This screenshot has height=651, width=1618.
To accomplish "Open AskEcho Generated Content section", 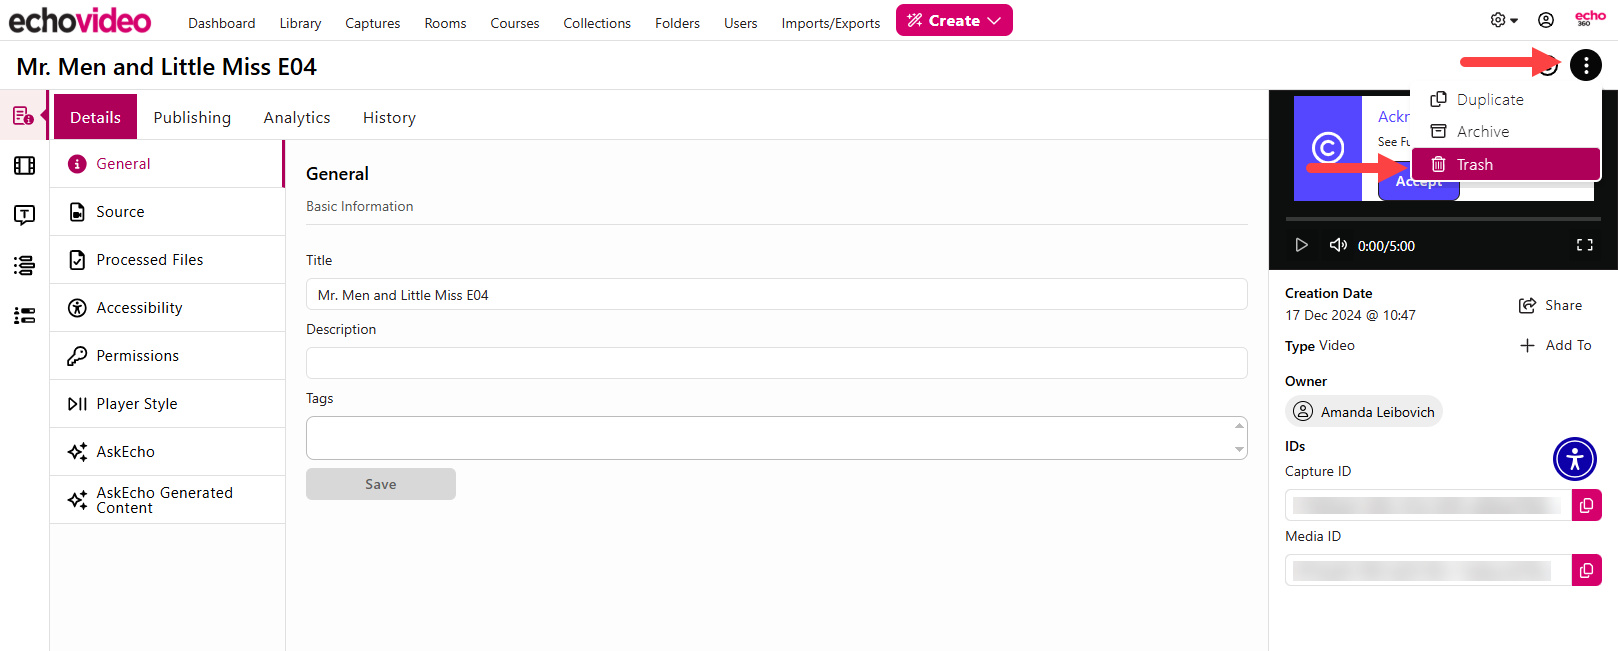I will tap(167, 500).
